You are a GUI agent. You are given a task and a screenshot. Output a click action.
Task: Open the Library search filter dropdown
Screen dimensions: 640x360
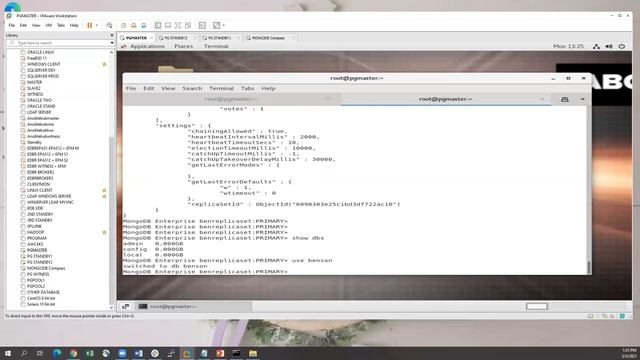[112, 43]
